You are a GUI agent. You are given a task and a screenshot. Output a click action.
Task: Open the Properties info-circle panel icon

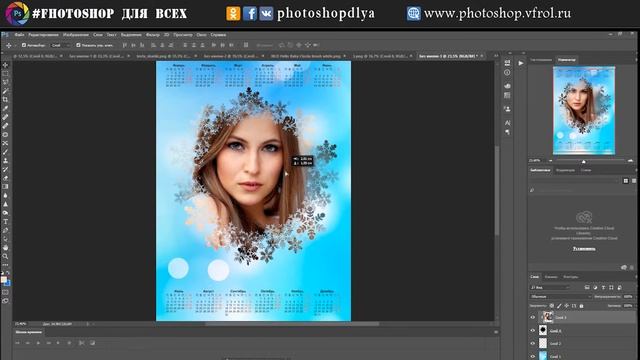coord(507,73)
